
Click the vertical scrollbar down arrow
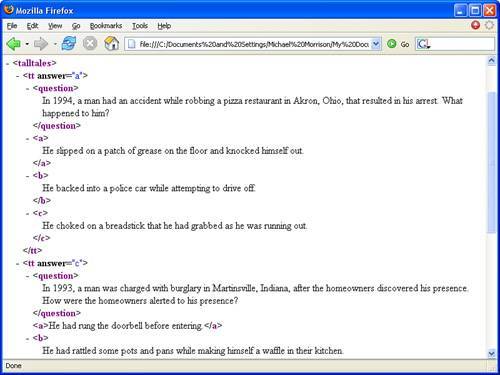pos(491,353)
